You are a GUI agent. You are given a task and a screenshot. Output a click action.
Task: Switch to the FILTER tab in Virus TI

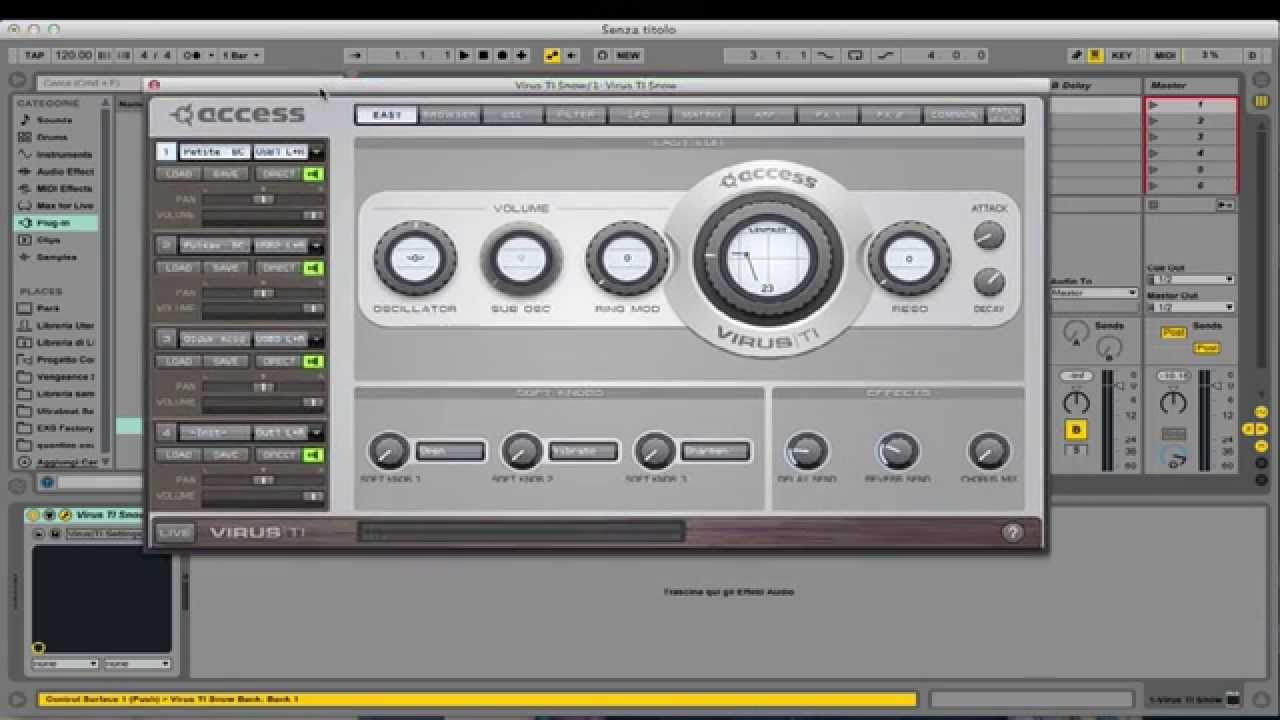tap(576, 115)
